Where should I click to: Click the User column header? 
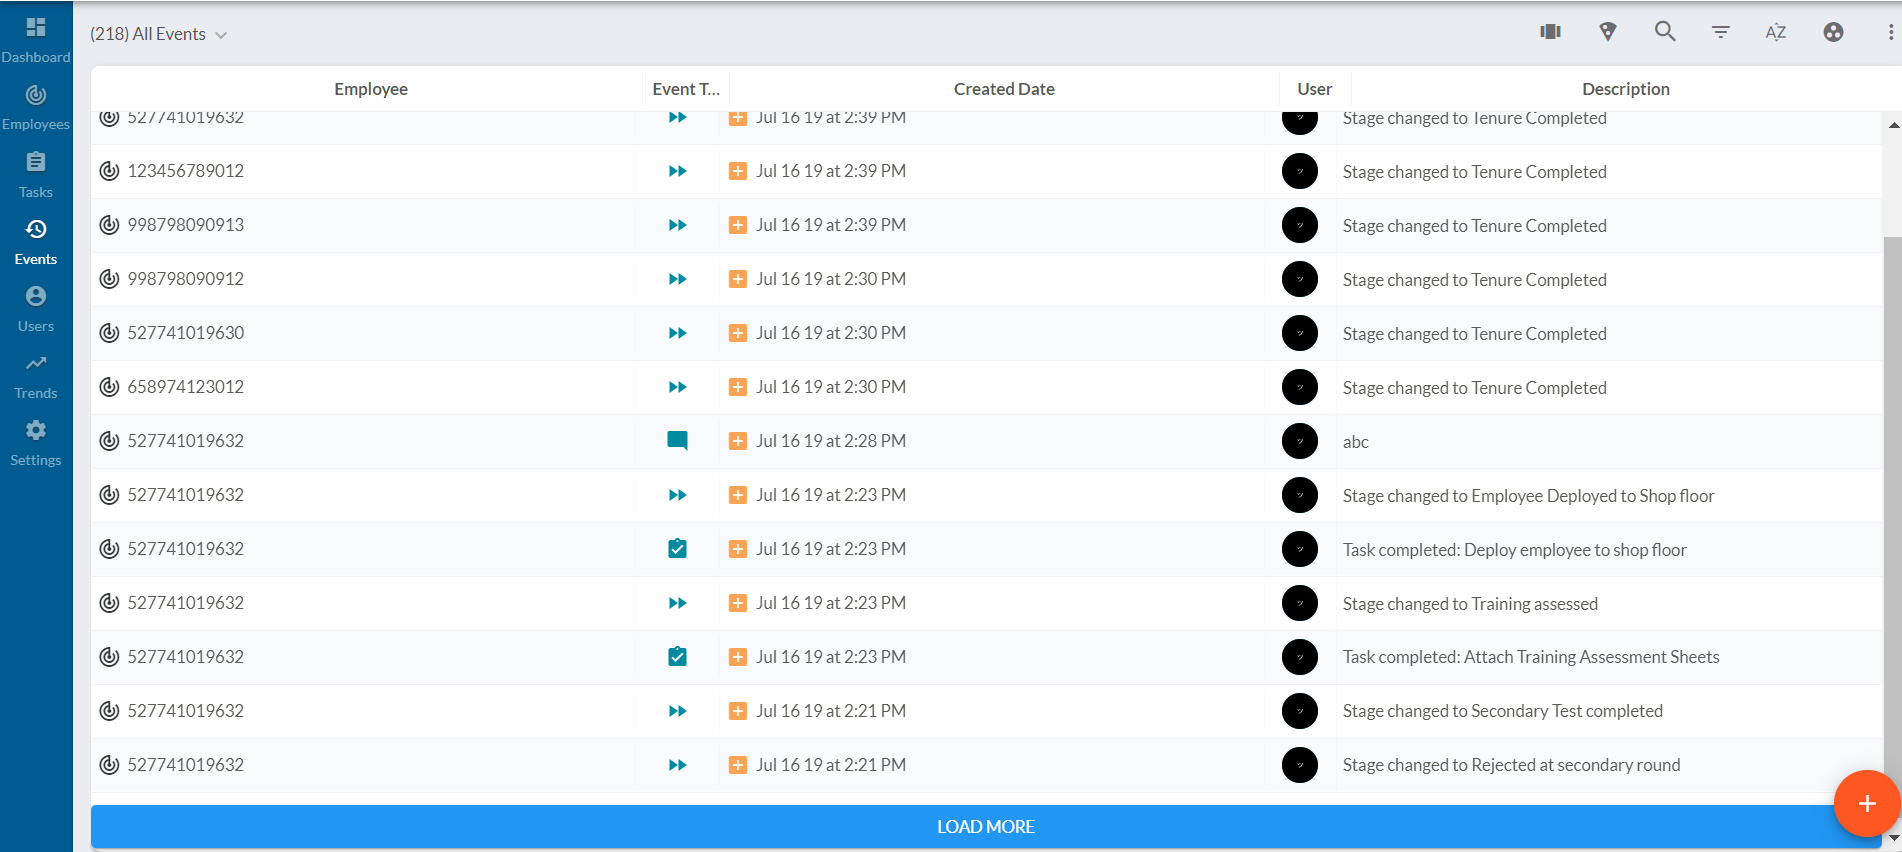1314,89
